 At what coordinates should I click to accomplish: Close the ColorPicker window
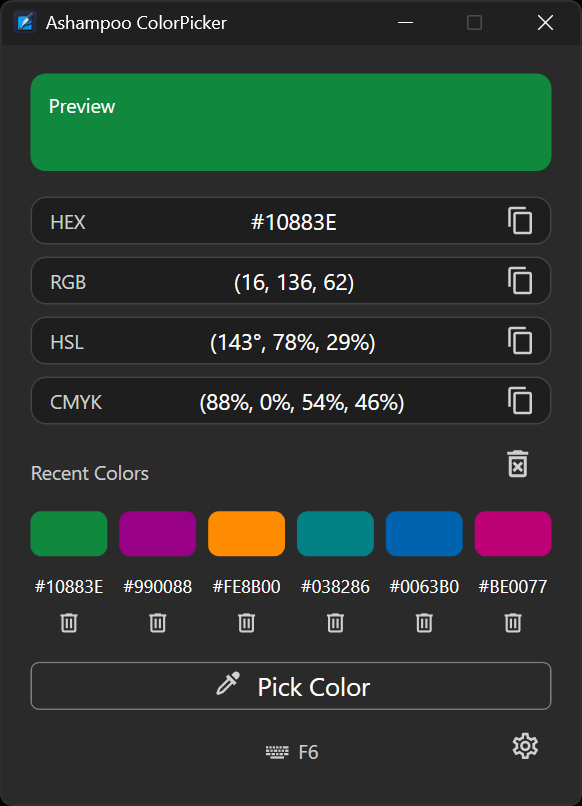click(x=545, y=23)
